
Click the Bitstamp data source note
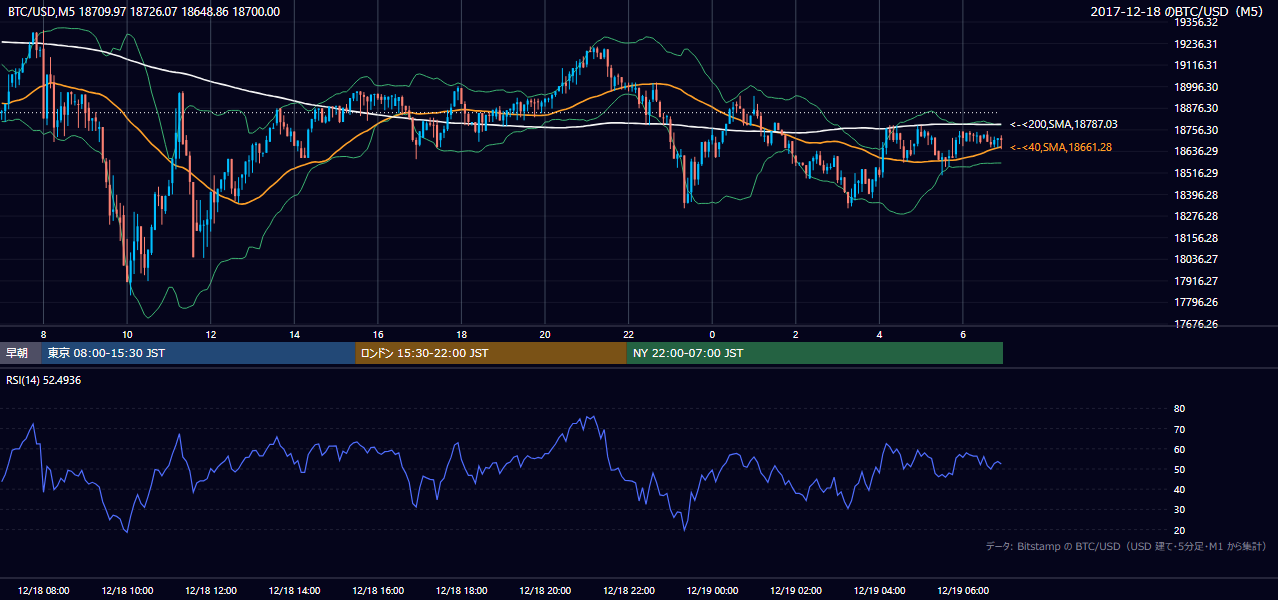click(x=1126, y=546)
